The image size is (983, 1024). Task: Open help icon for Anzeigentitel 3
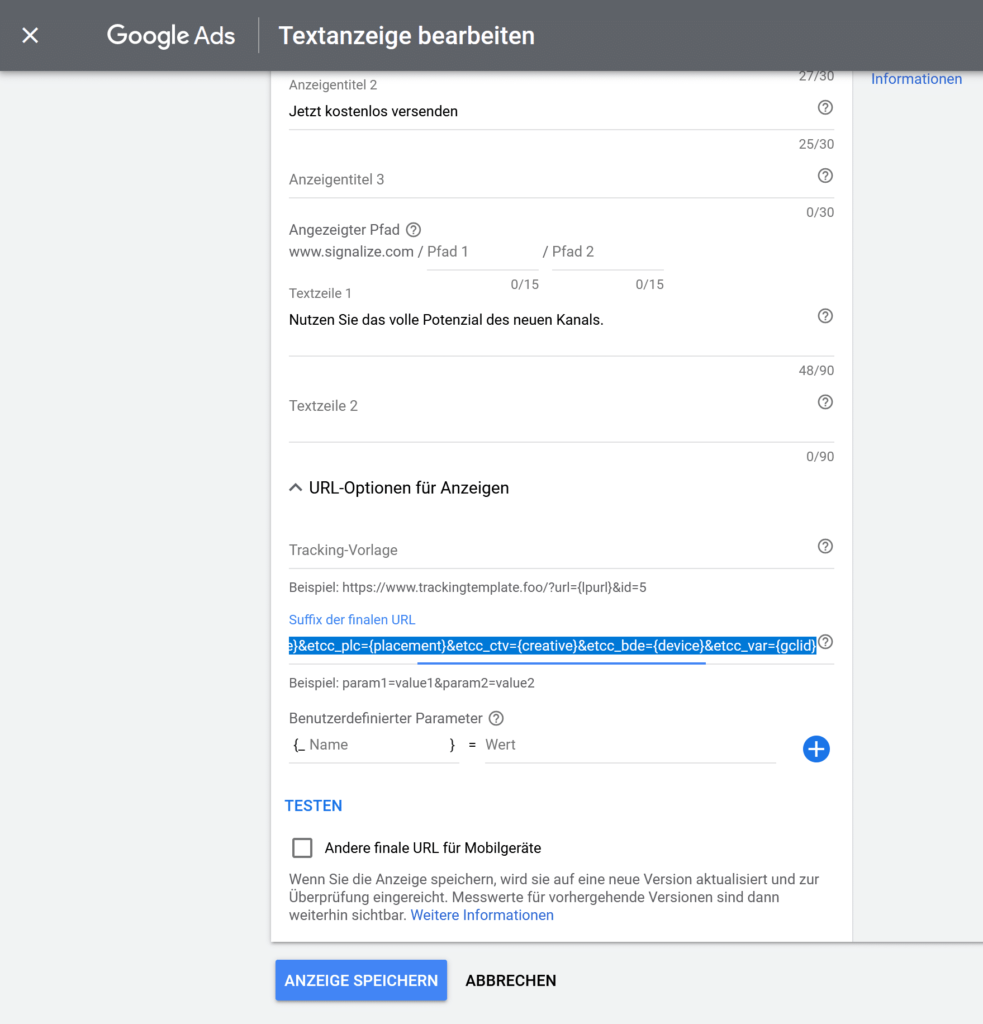(825, 176)
